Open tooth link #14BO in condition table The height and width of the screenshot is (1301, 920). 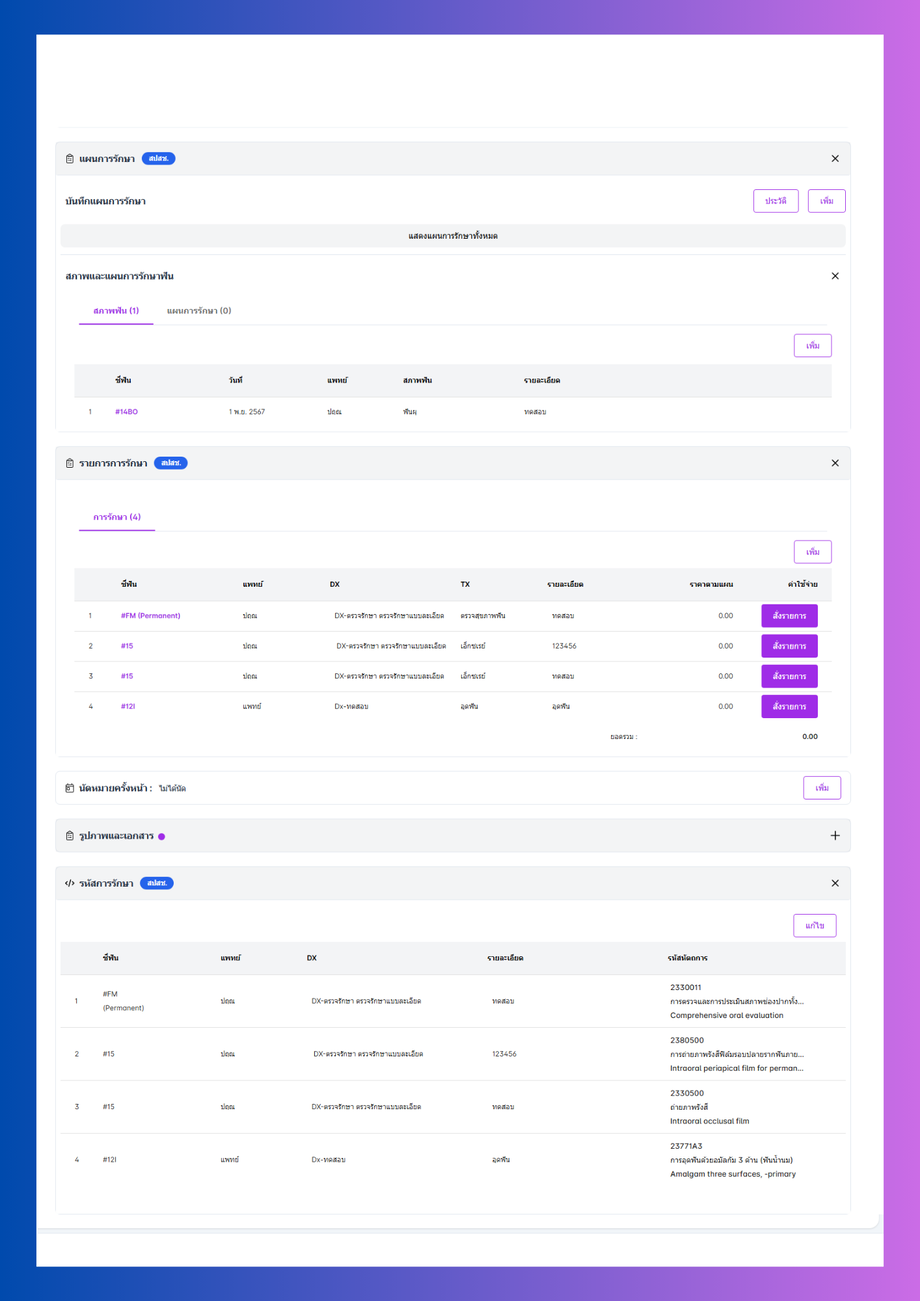126,412
